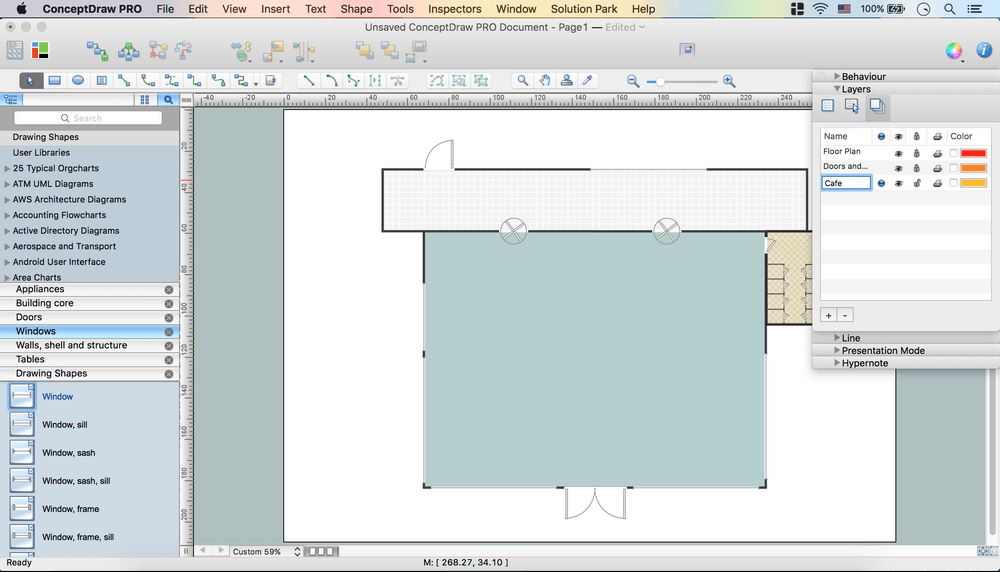Open the Inspectors menu

(x=454, y=9)
